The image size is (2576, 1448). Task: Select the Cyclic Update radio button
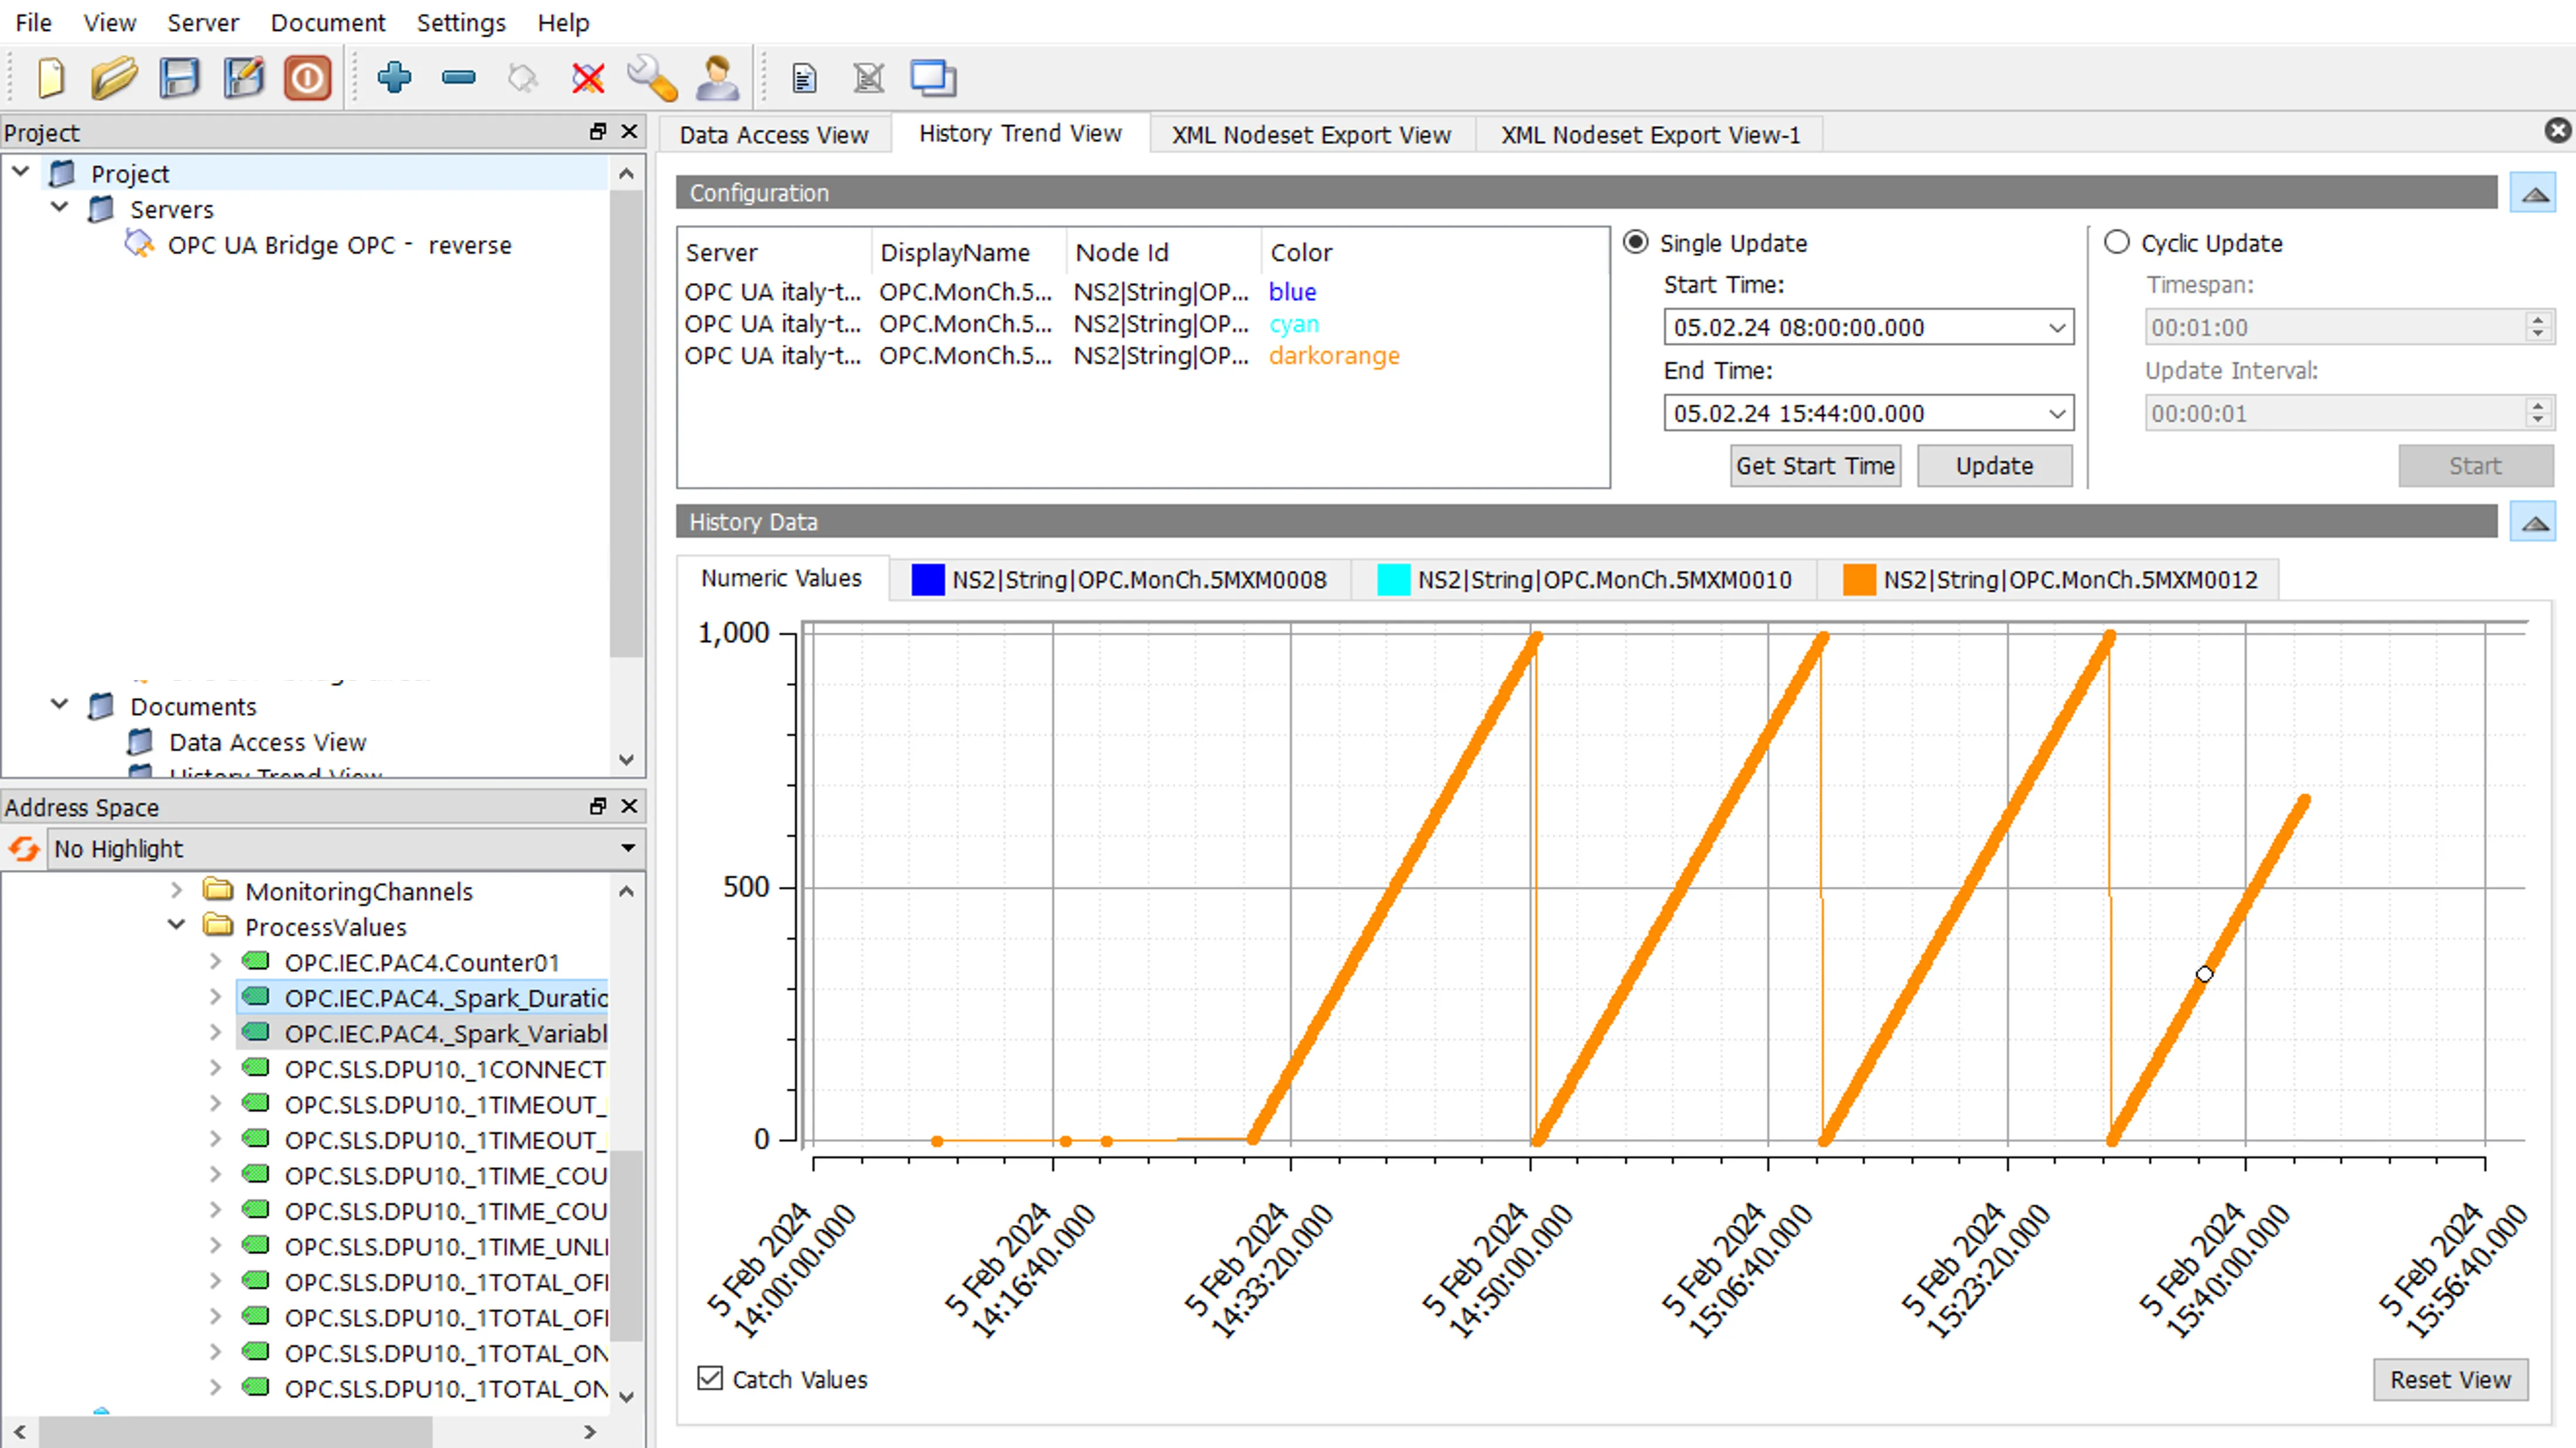coord(2116,242)
